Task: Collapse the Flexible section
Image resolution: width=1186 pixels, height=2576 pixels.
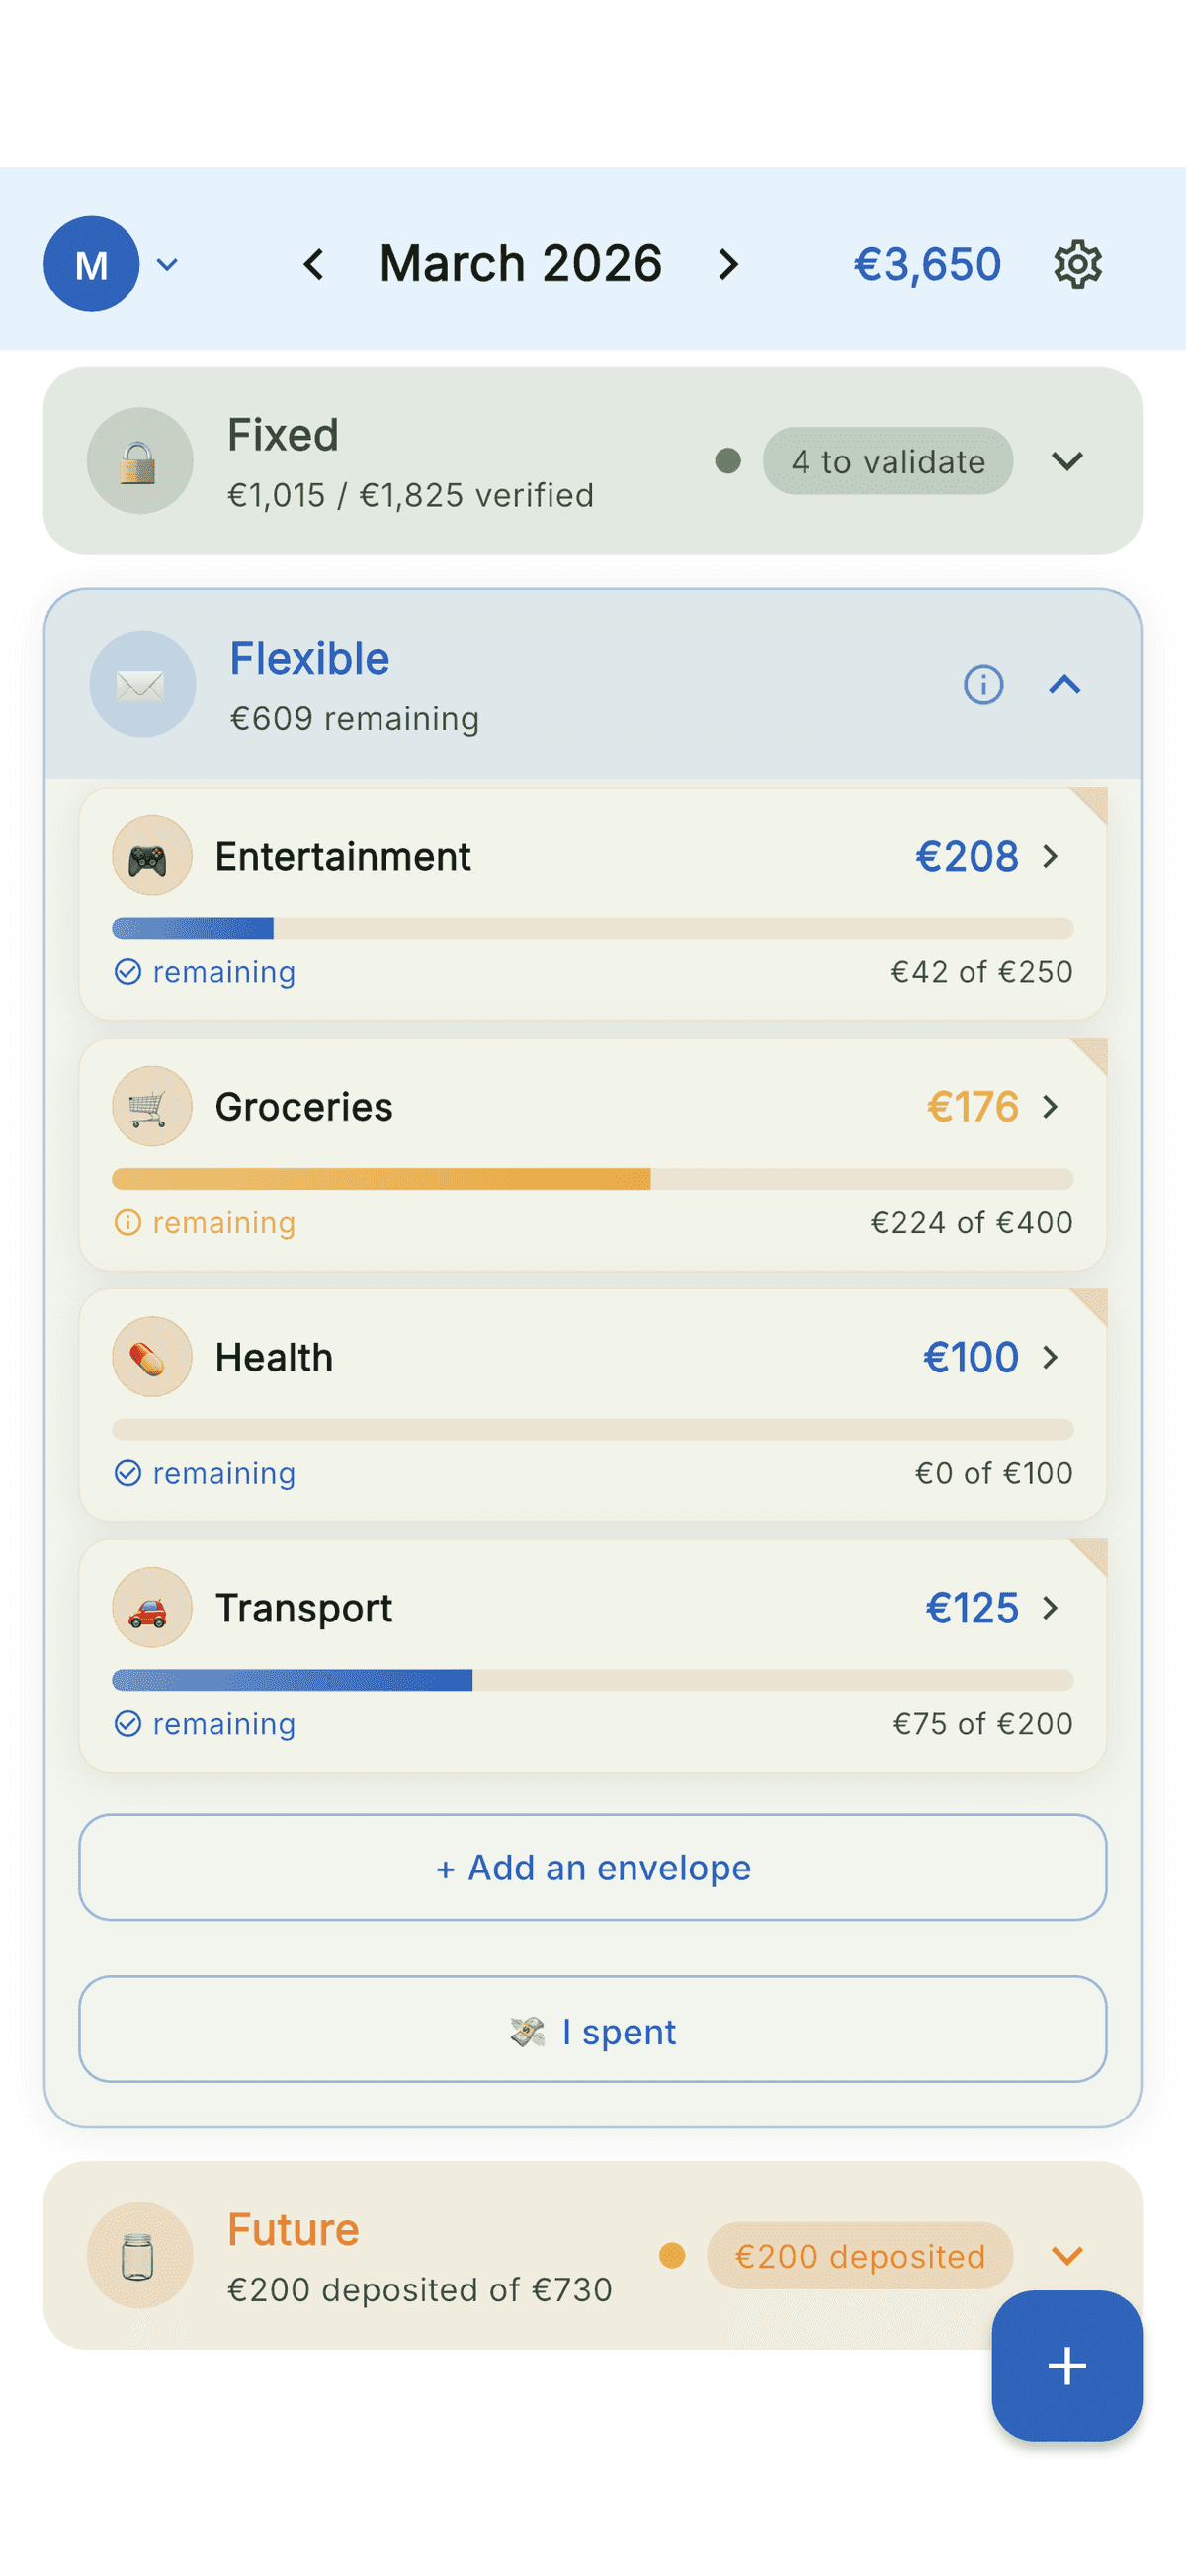Action: 1065,685
